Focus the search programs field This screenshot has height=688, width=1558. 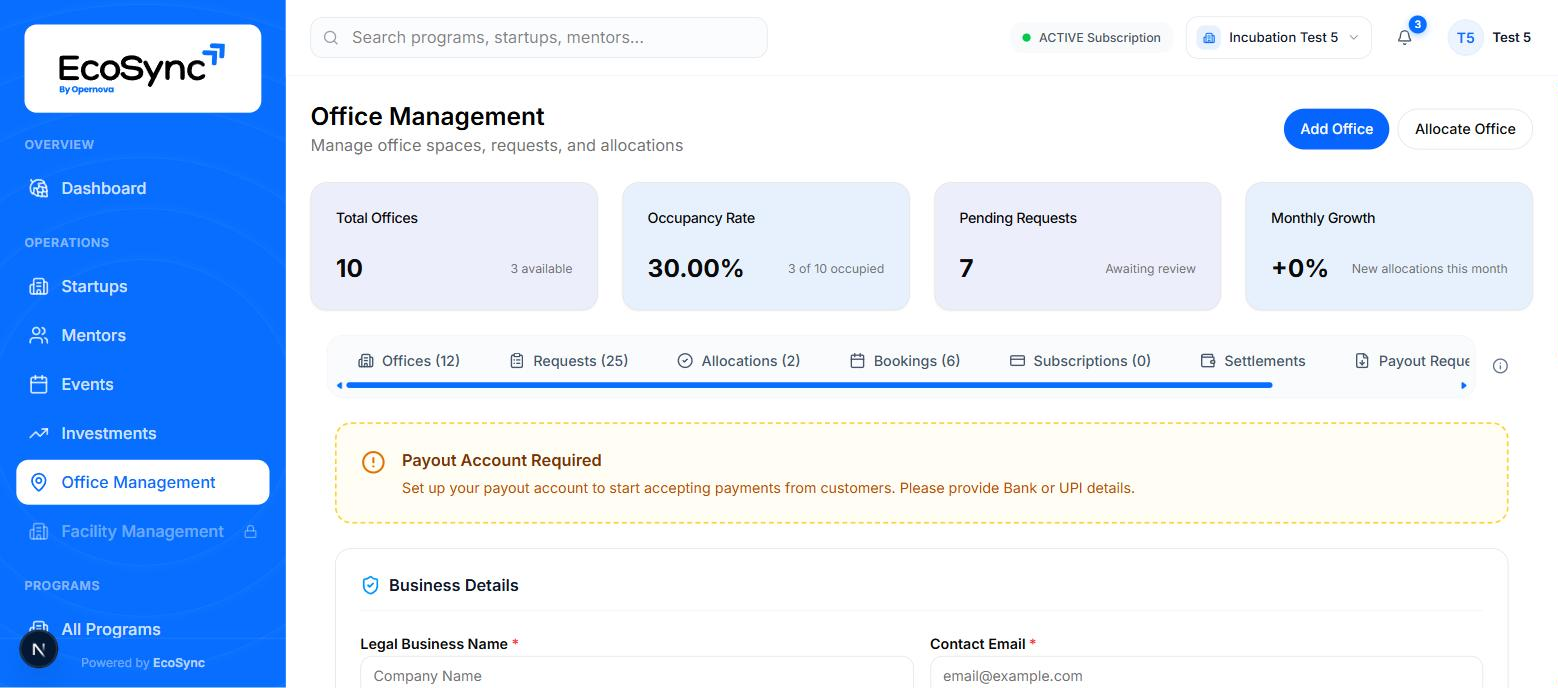(539, 37)
